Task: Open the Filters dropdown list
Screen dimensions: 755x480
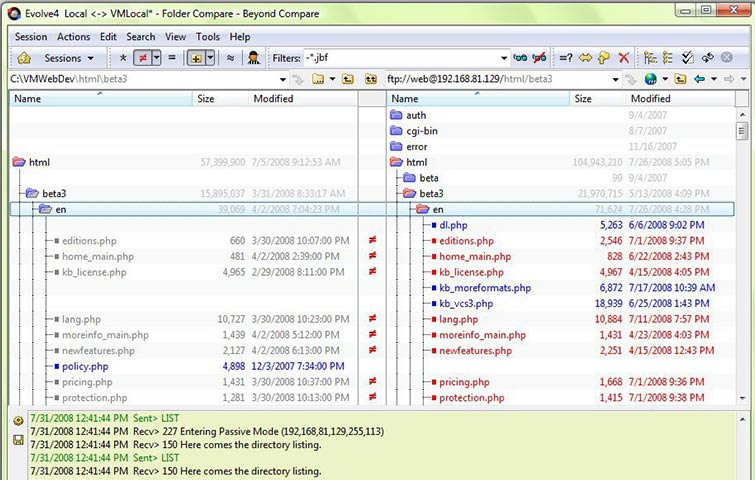Action: 504,58
